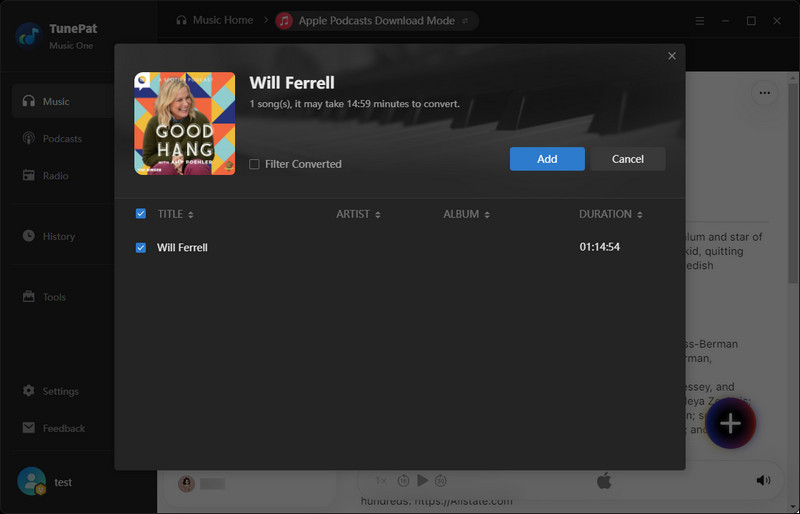Viewport: 800px width, 514px height.
Task: Open the hamburger menu in title bar
Action: click(699, 21)
